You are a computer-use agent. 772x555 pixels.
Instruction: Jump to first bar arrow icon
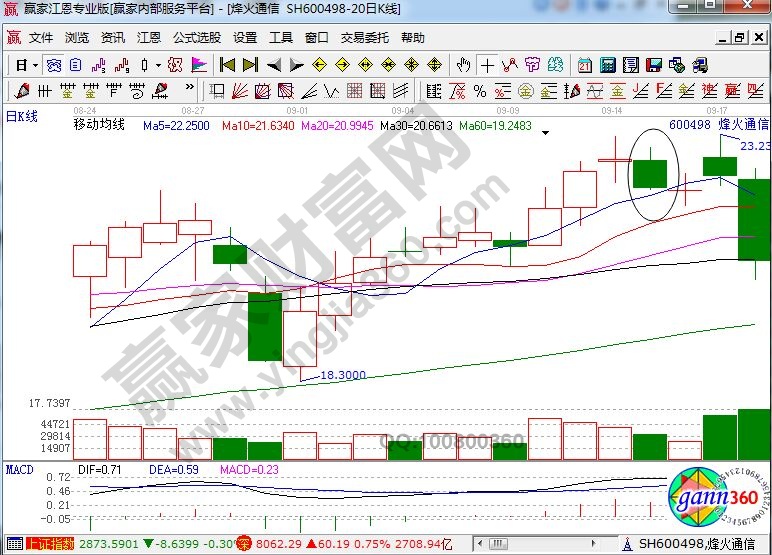(x=227, y=65)
